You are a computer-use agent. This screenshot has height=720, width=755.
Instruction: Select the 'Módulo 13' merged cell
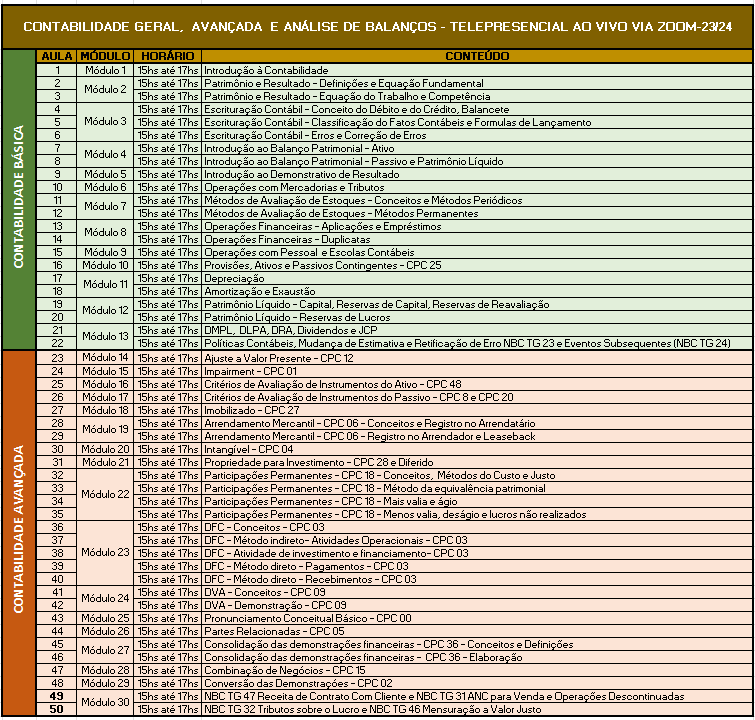coord(105,337)
